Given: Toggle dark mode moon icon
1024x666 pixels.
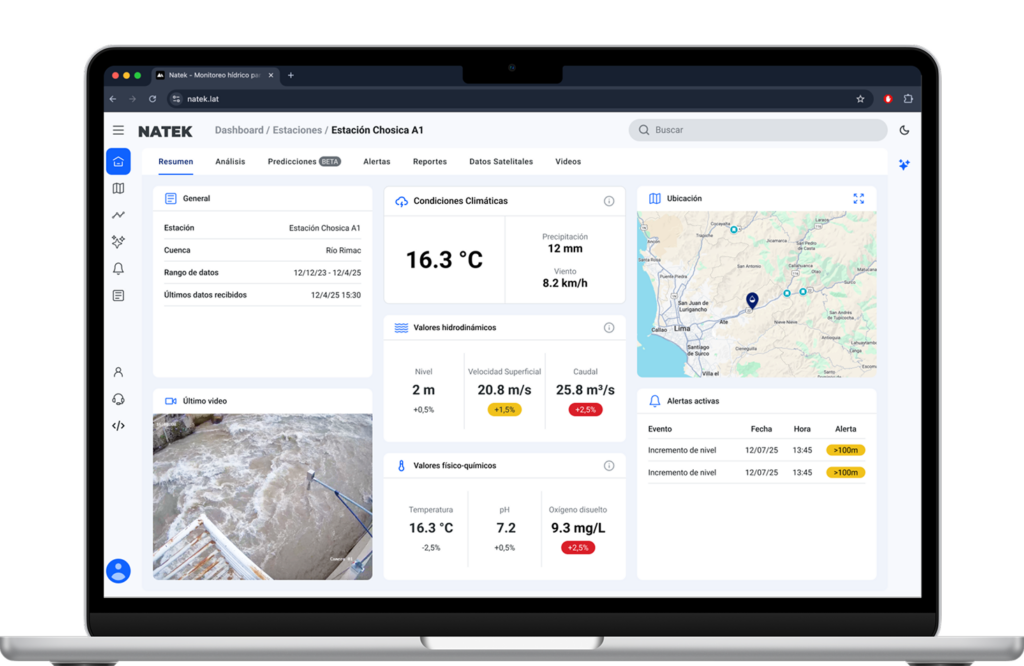Looking at the screenshot, I should tap(904, 130).
